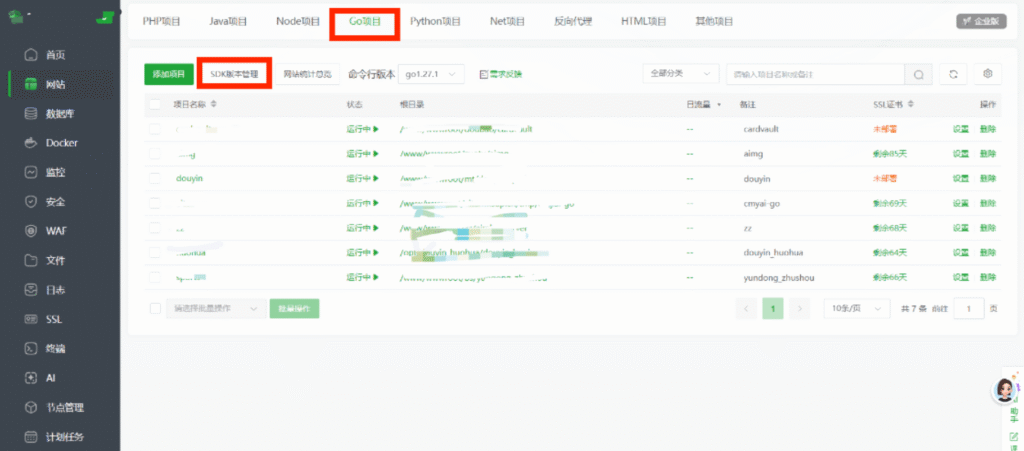Click the 监控 monitor icon in sidebar
Image resolution: width=1024 pixels, height=451 pixels.
[31, 172]
